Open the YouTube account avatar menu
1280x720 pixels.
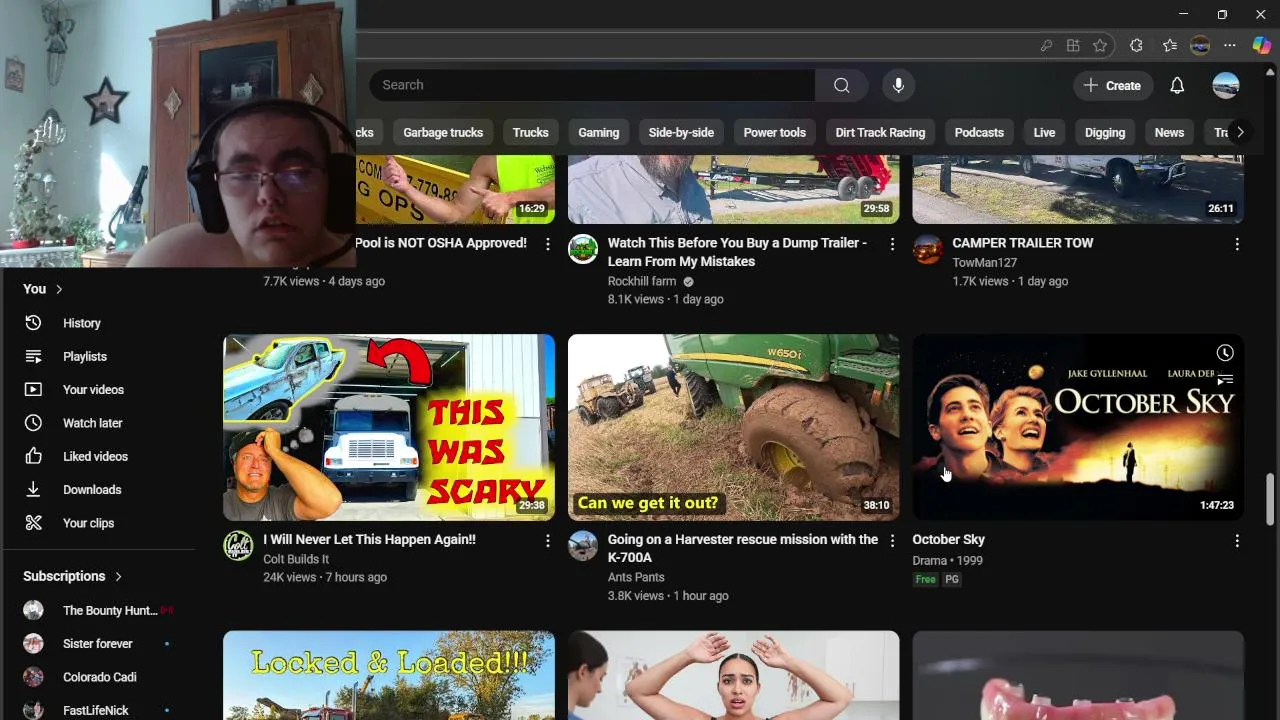(1226, 85)
